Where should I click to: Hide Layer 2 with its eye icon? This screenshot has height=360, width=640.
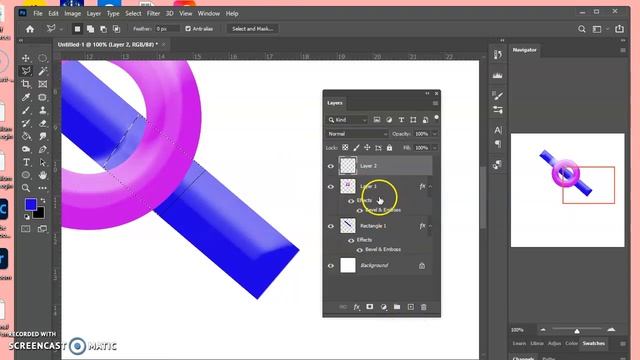click(331, 166)
